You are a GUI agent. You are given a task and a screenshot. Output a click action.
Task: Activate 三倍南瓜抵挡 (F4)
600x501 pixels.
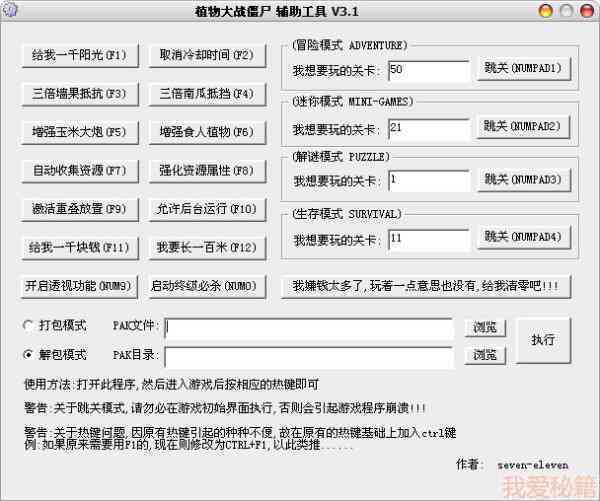(207, 94)
